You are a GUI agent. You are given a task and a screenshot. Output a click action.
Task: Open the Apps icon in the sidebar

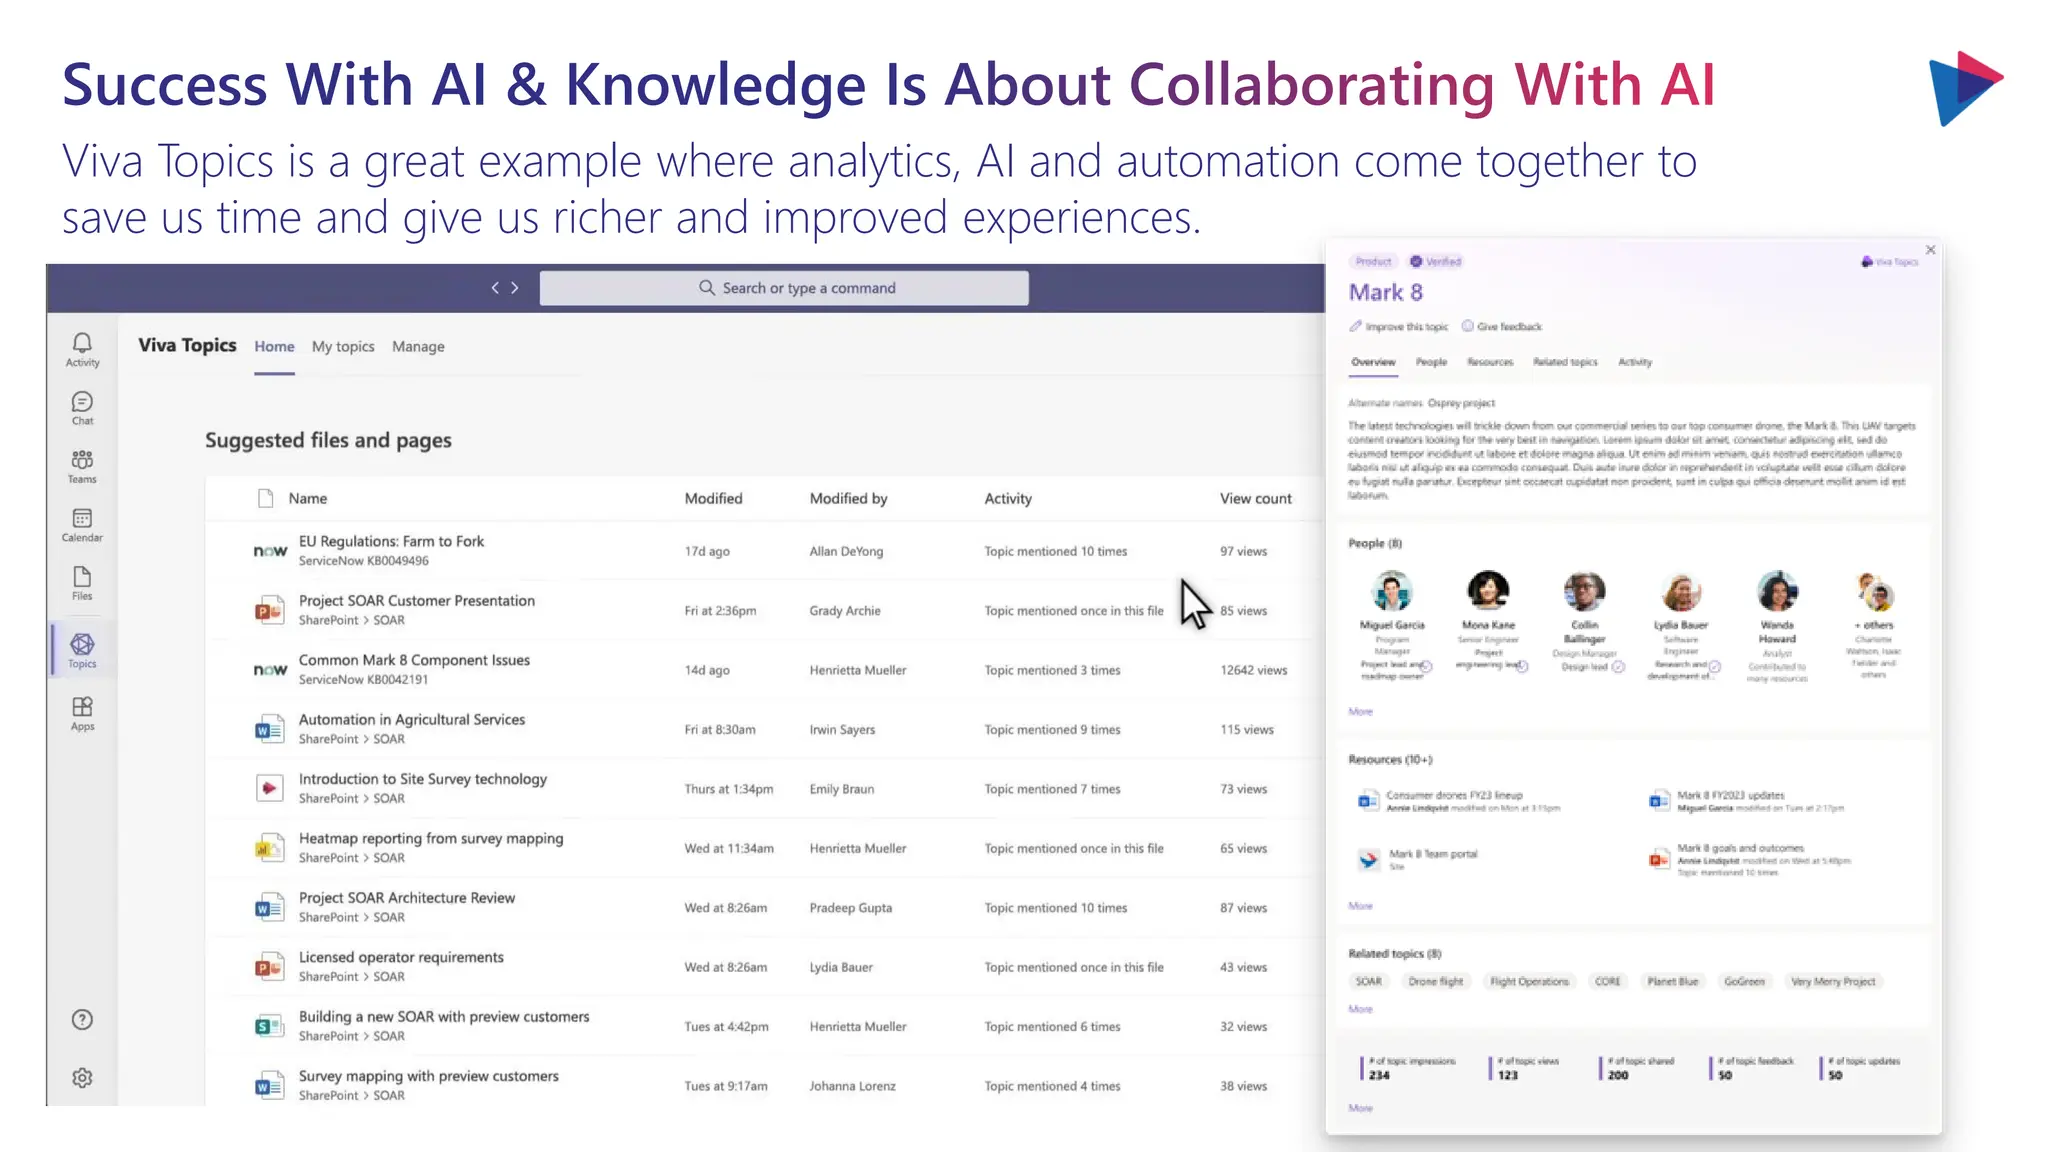click(x=82, y=714)
